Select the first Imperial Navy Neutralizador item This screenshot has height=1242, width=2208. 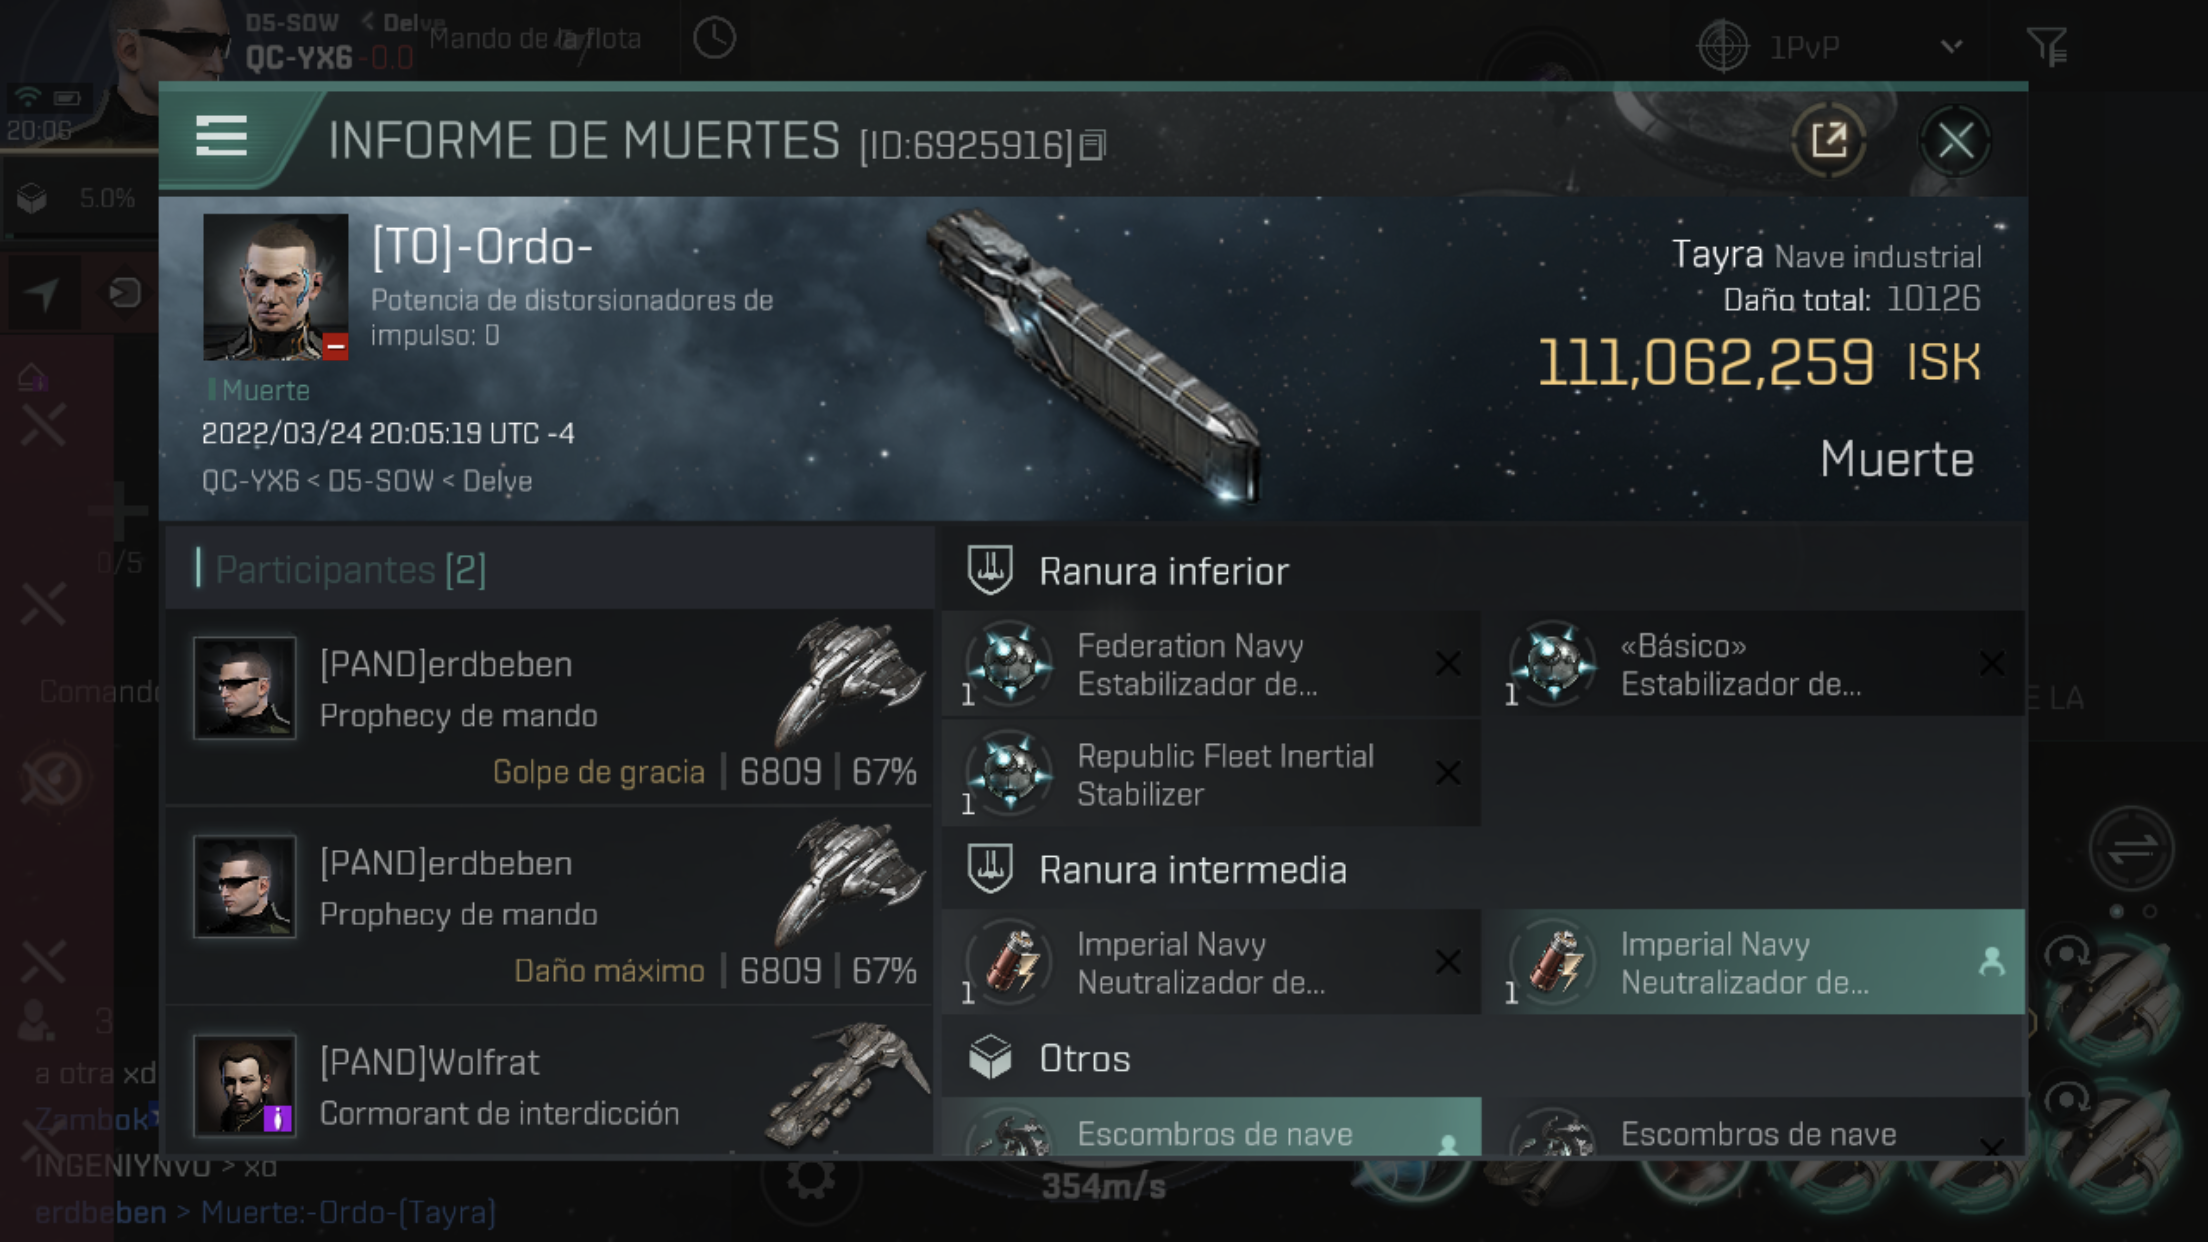tap(1211, 962)
